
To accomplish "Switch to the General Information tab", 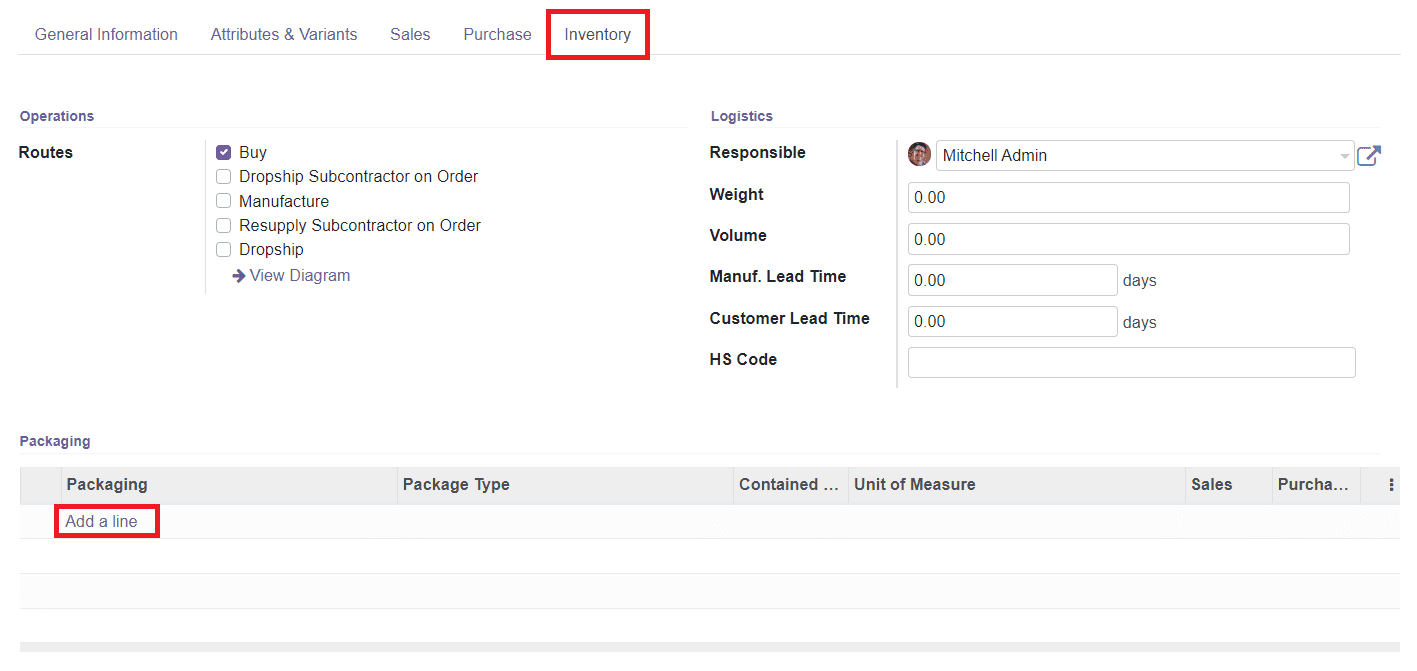I will point(106,33).
